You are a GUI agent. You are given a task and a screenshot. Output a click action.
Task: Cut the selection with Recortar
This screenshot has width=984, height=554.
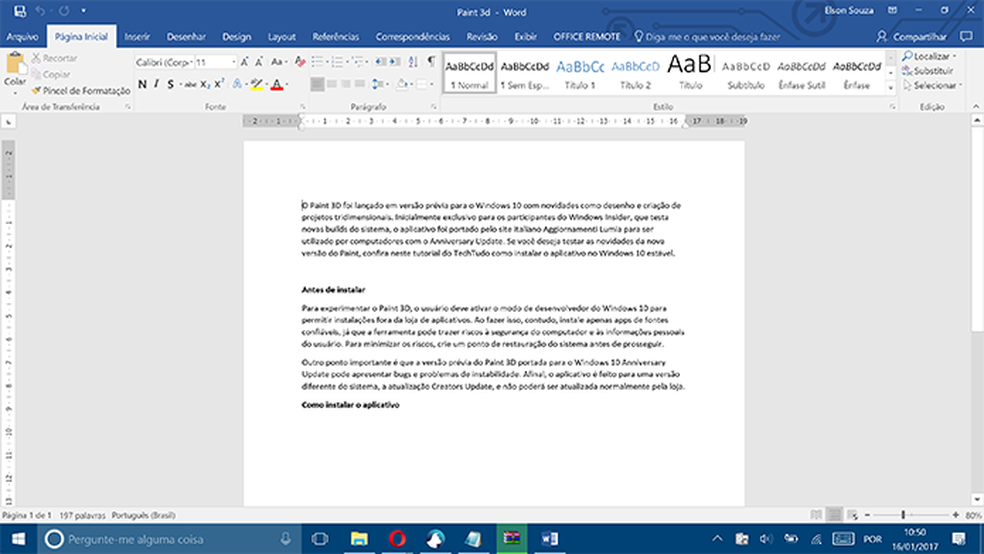[55, 58]
